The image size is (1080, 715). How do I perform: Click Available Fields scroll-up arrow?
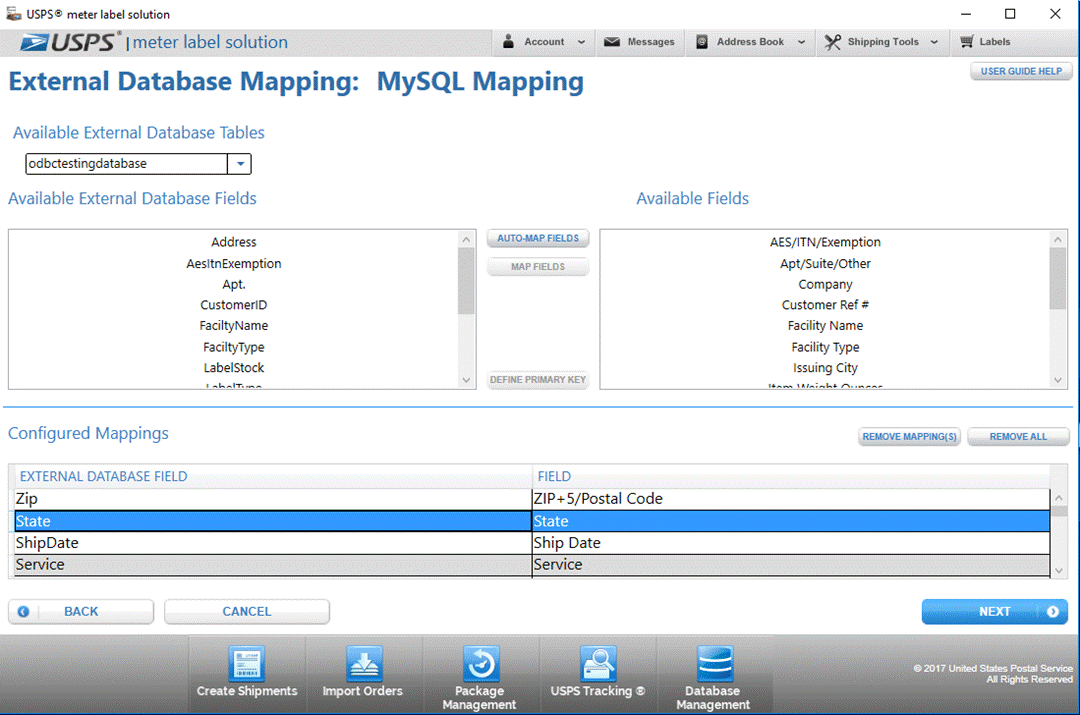tap(1058, 239)
